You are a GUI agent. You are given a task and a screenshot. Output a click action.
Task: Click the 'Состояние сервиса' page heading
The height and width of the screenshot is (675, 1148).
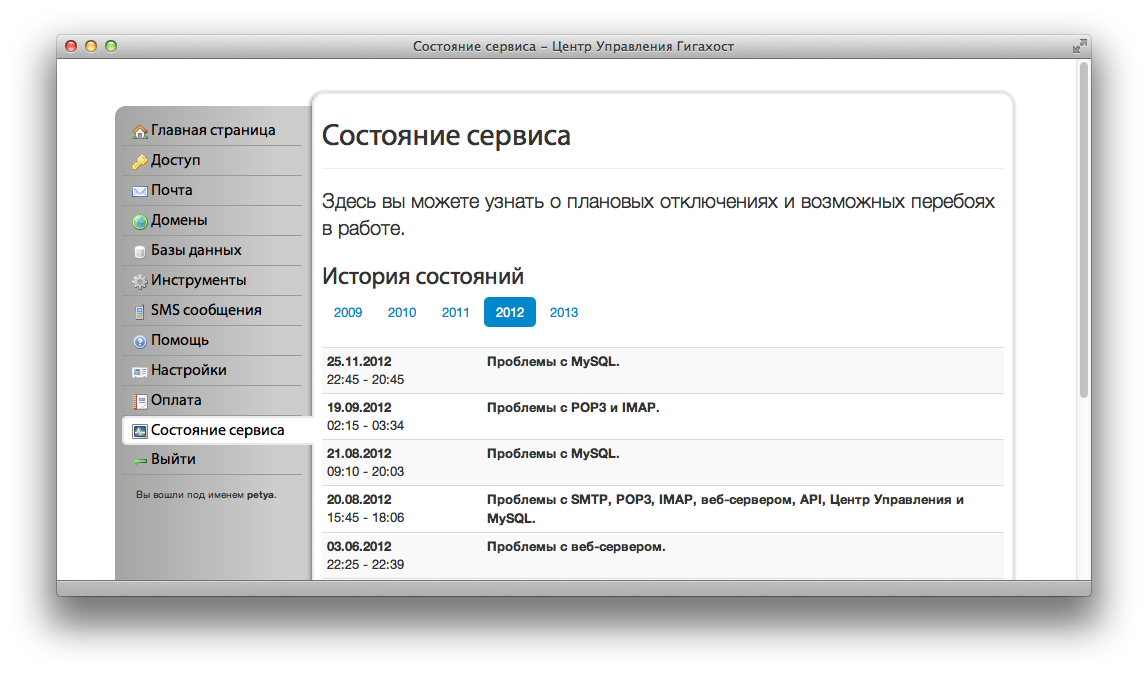coord(446,136)
